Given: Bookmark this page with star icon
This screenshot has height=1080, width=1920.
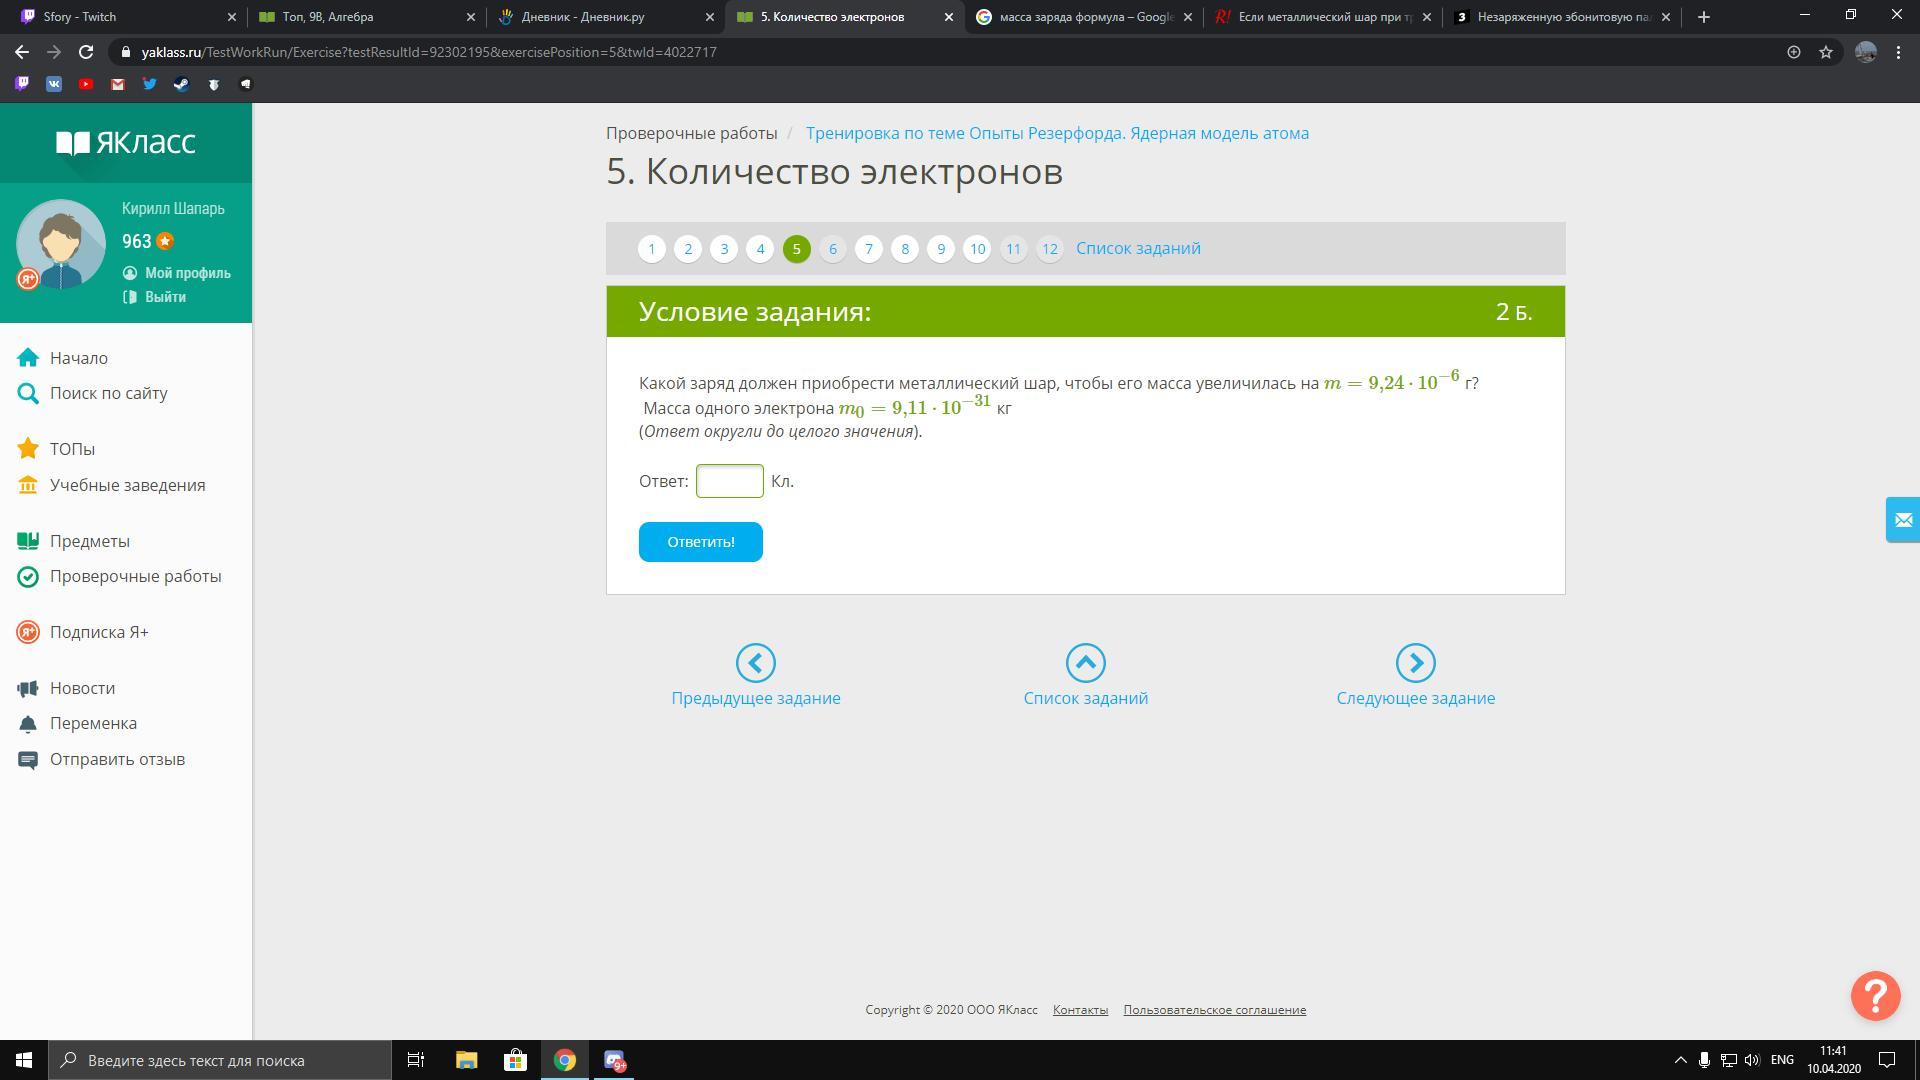Looking at the screenshot, I should coord(1826,52).
